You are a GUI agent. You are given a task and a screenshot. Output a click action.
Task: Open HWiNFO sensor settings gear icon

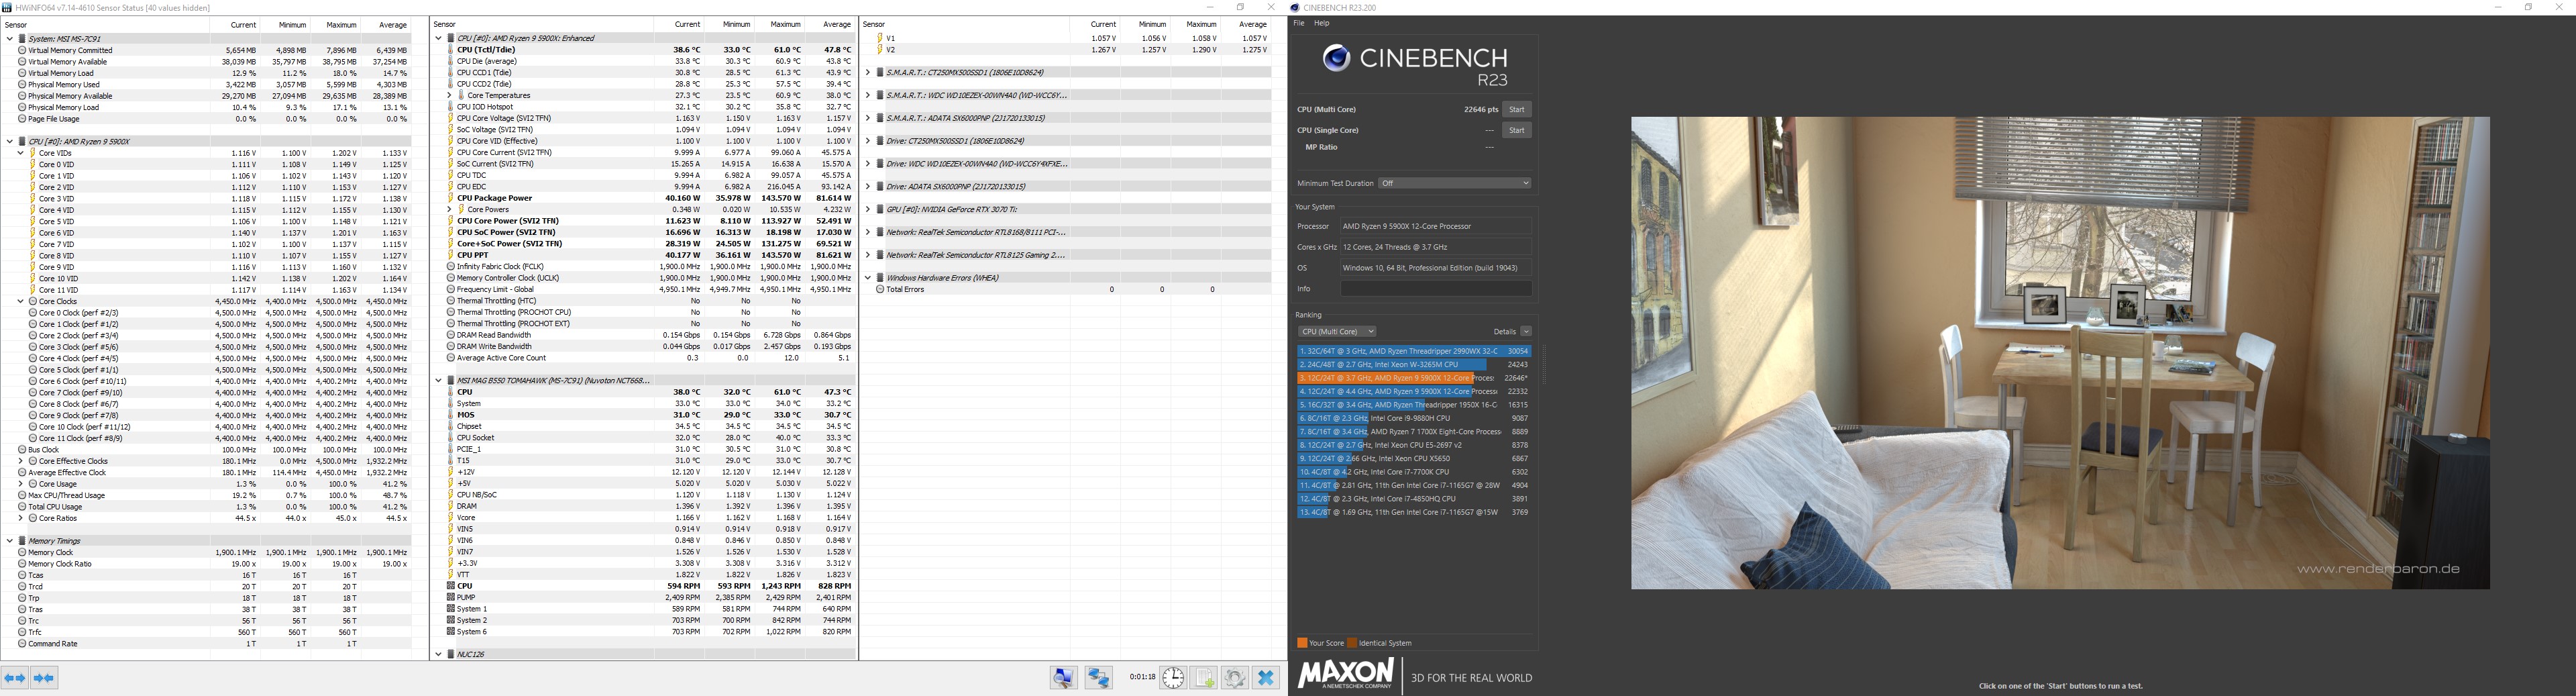(1235, 678)
